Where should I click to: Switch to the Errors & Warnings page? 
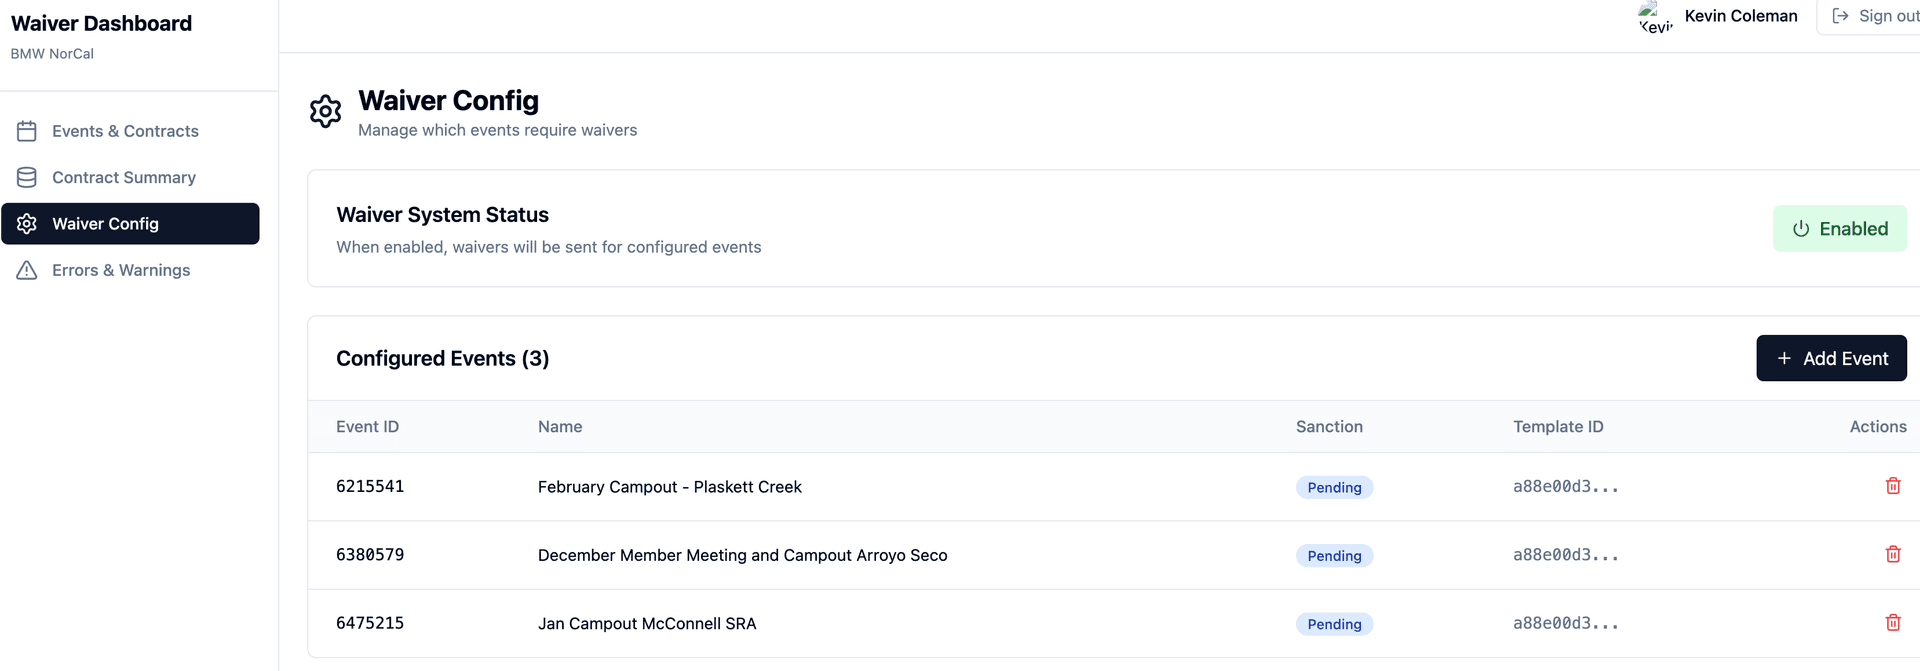121,270
